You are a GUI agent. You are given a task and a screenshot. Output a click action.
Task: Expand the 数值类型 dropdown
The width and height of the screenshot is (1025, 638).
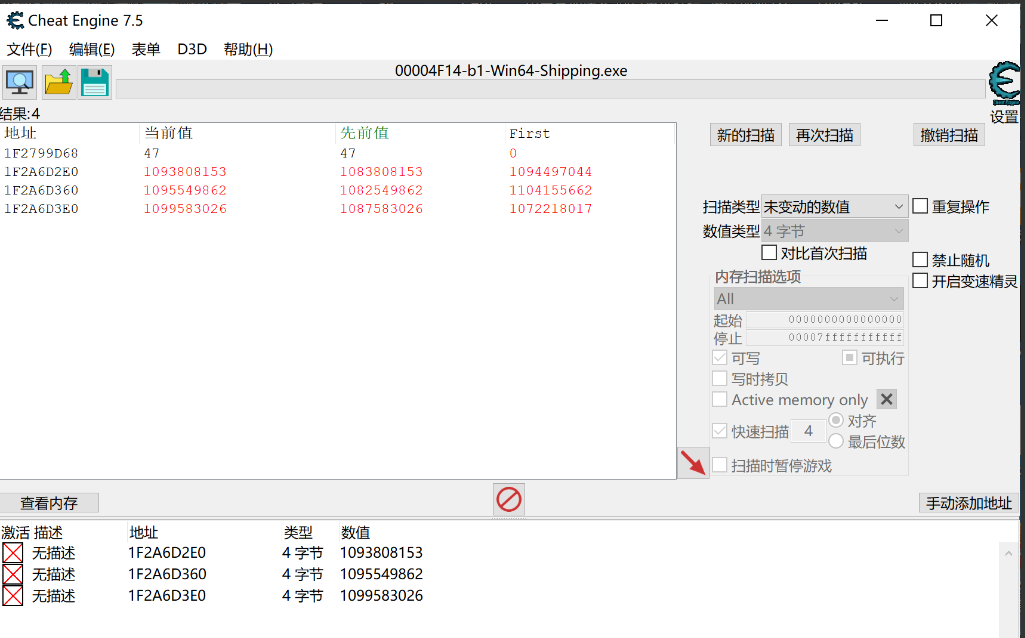834,231
